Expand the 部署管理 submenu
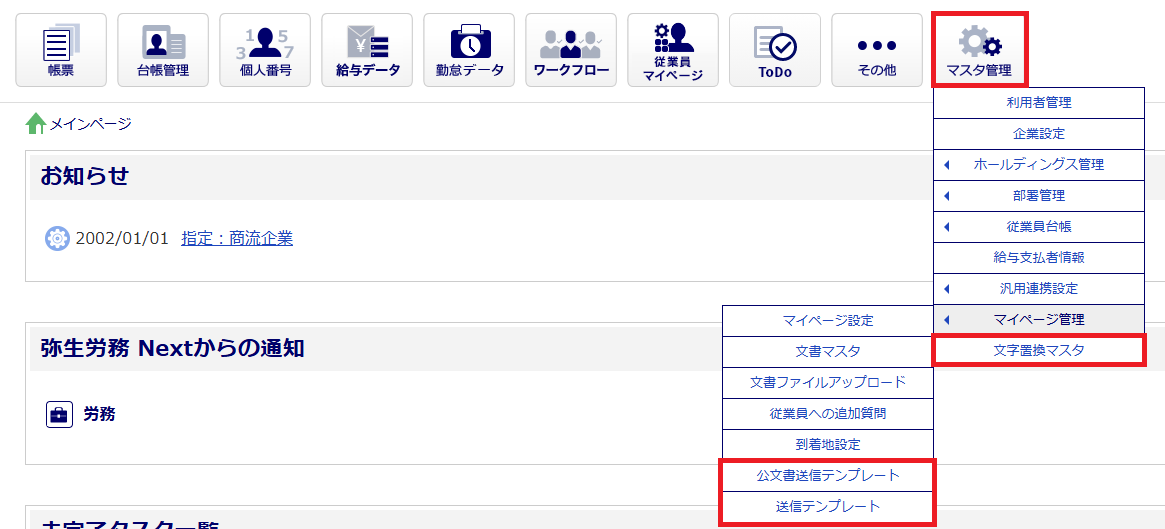1165x529 pixels. pyautogui.click(x=1038, y=196)
